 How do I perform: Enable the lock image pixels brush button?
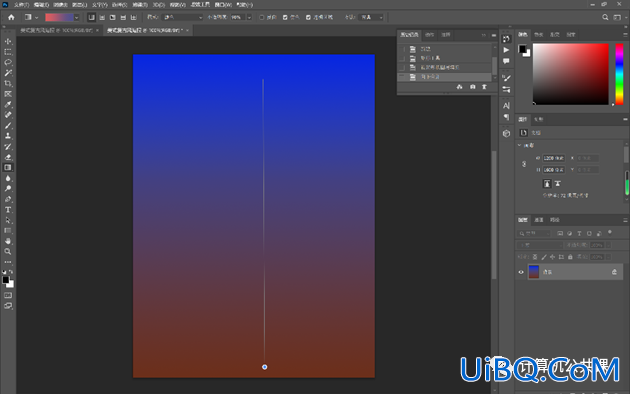pos(544,257)
